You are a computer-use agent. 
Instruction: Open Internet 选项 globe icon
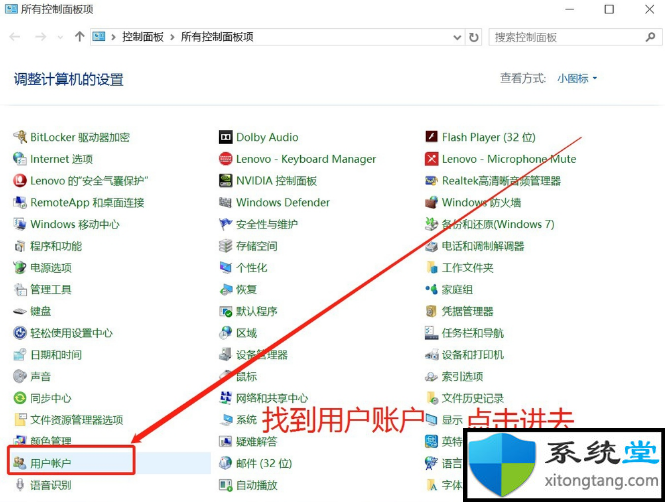click(x=20, y=159)
